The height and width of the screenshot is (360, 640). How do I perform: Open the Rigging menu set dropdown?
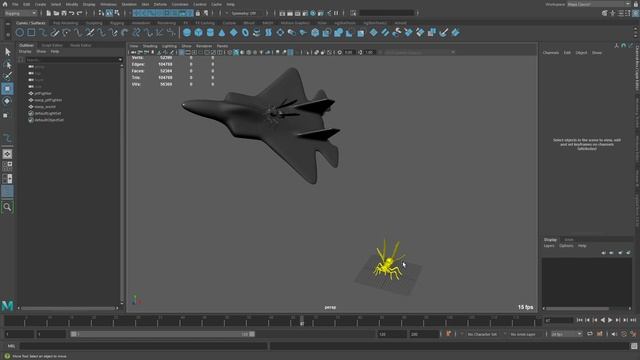click(20, 13)
